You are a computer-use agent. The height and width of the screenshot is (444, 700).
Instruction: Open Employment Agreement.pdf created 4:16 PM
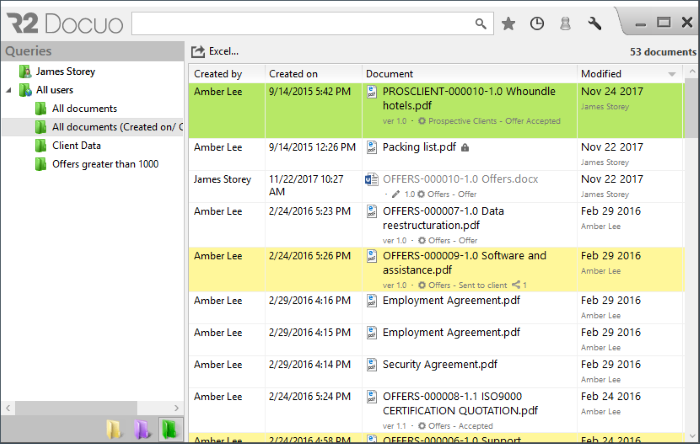(451, 301)
